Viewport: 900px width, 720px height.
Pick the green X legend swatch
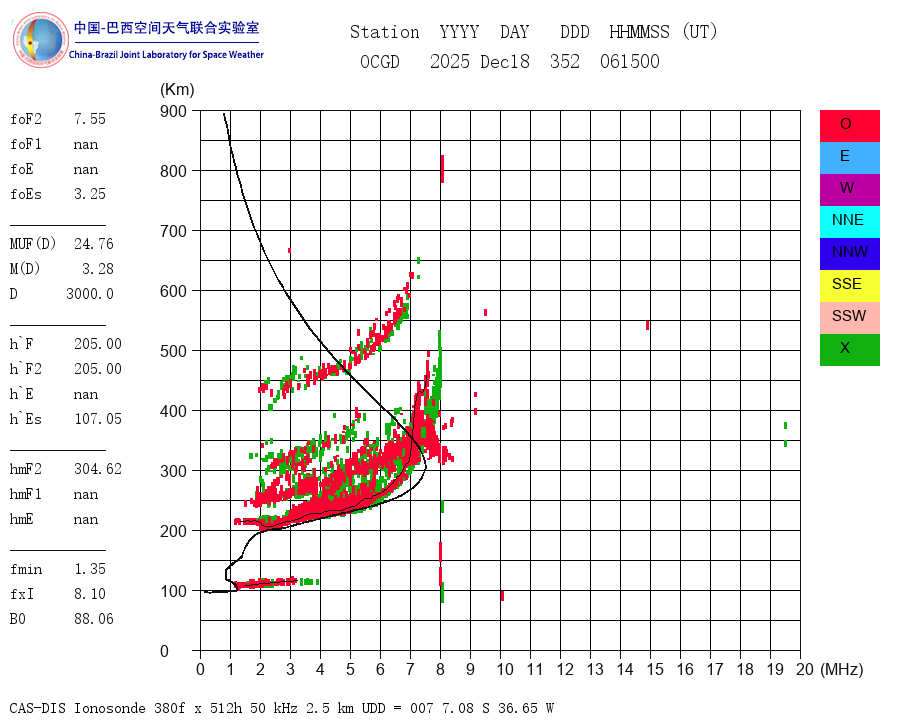point(849,350)
